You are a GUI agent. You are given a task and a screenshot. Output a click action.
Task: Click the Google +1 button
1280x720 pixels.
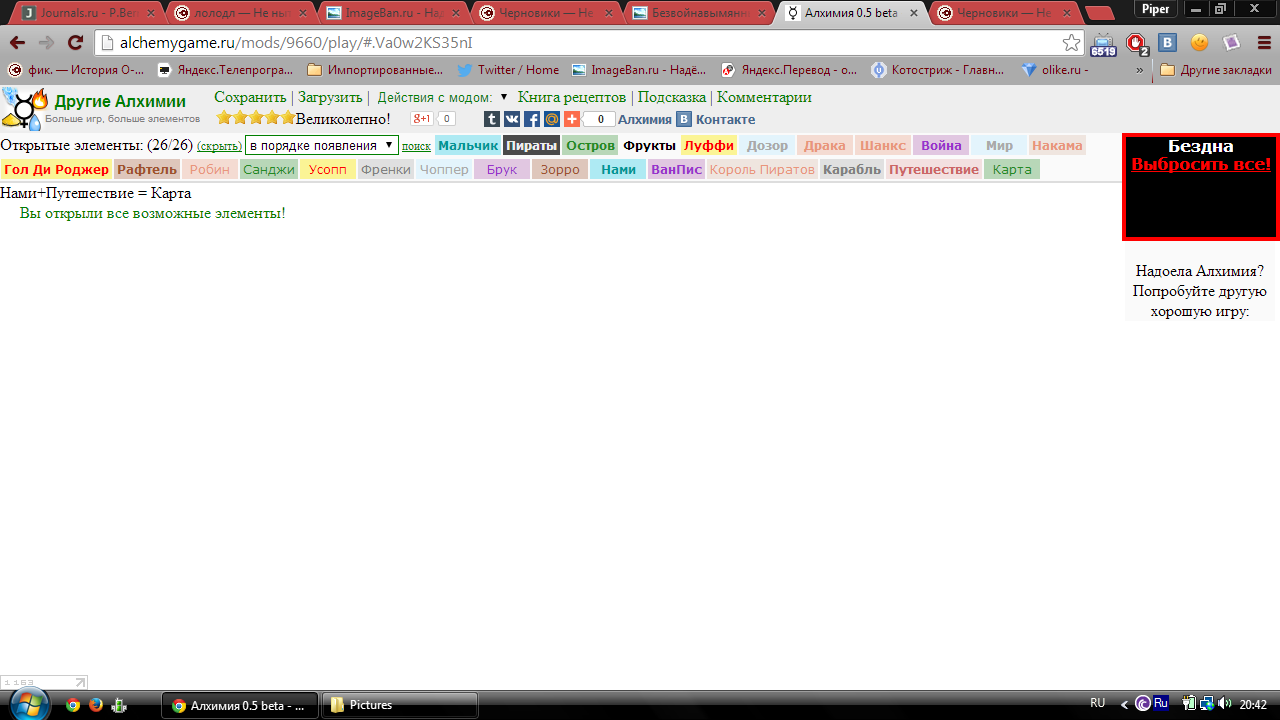(422, 119)
